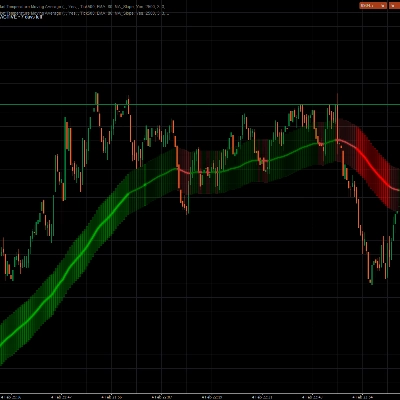The width and height of the screenshot is (400, 400).
Task: Select the first indicator label line at top left
Action: point(83,7)
